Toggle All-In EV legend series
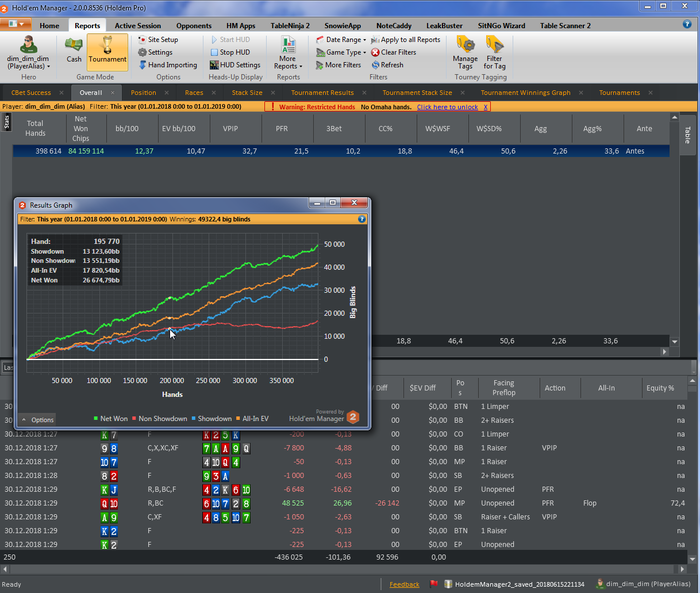 252,418
